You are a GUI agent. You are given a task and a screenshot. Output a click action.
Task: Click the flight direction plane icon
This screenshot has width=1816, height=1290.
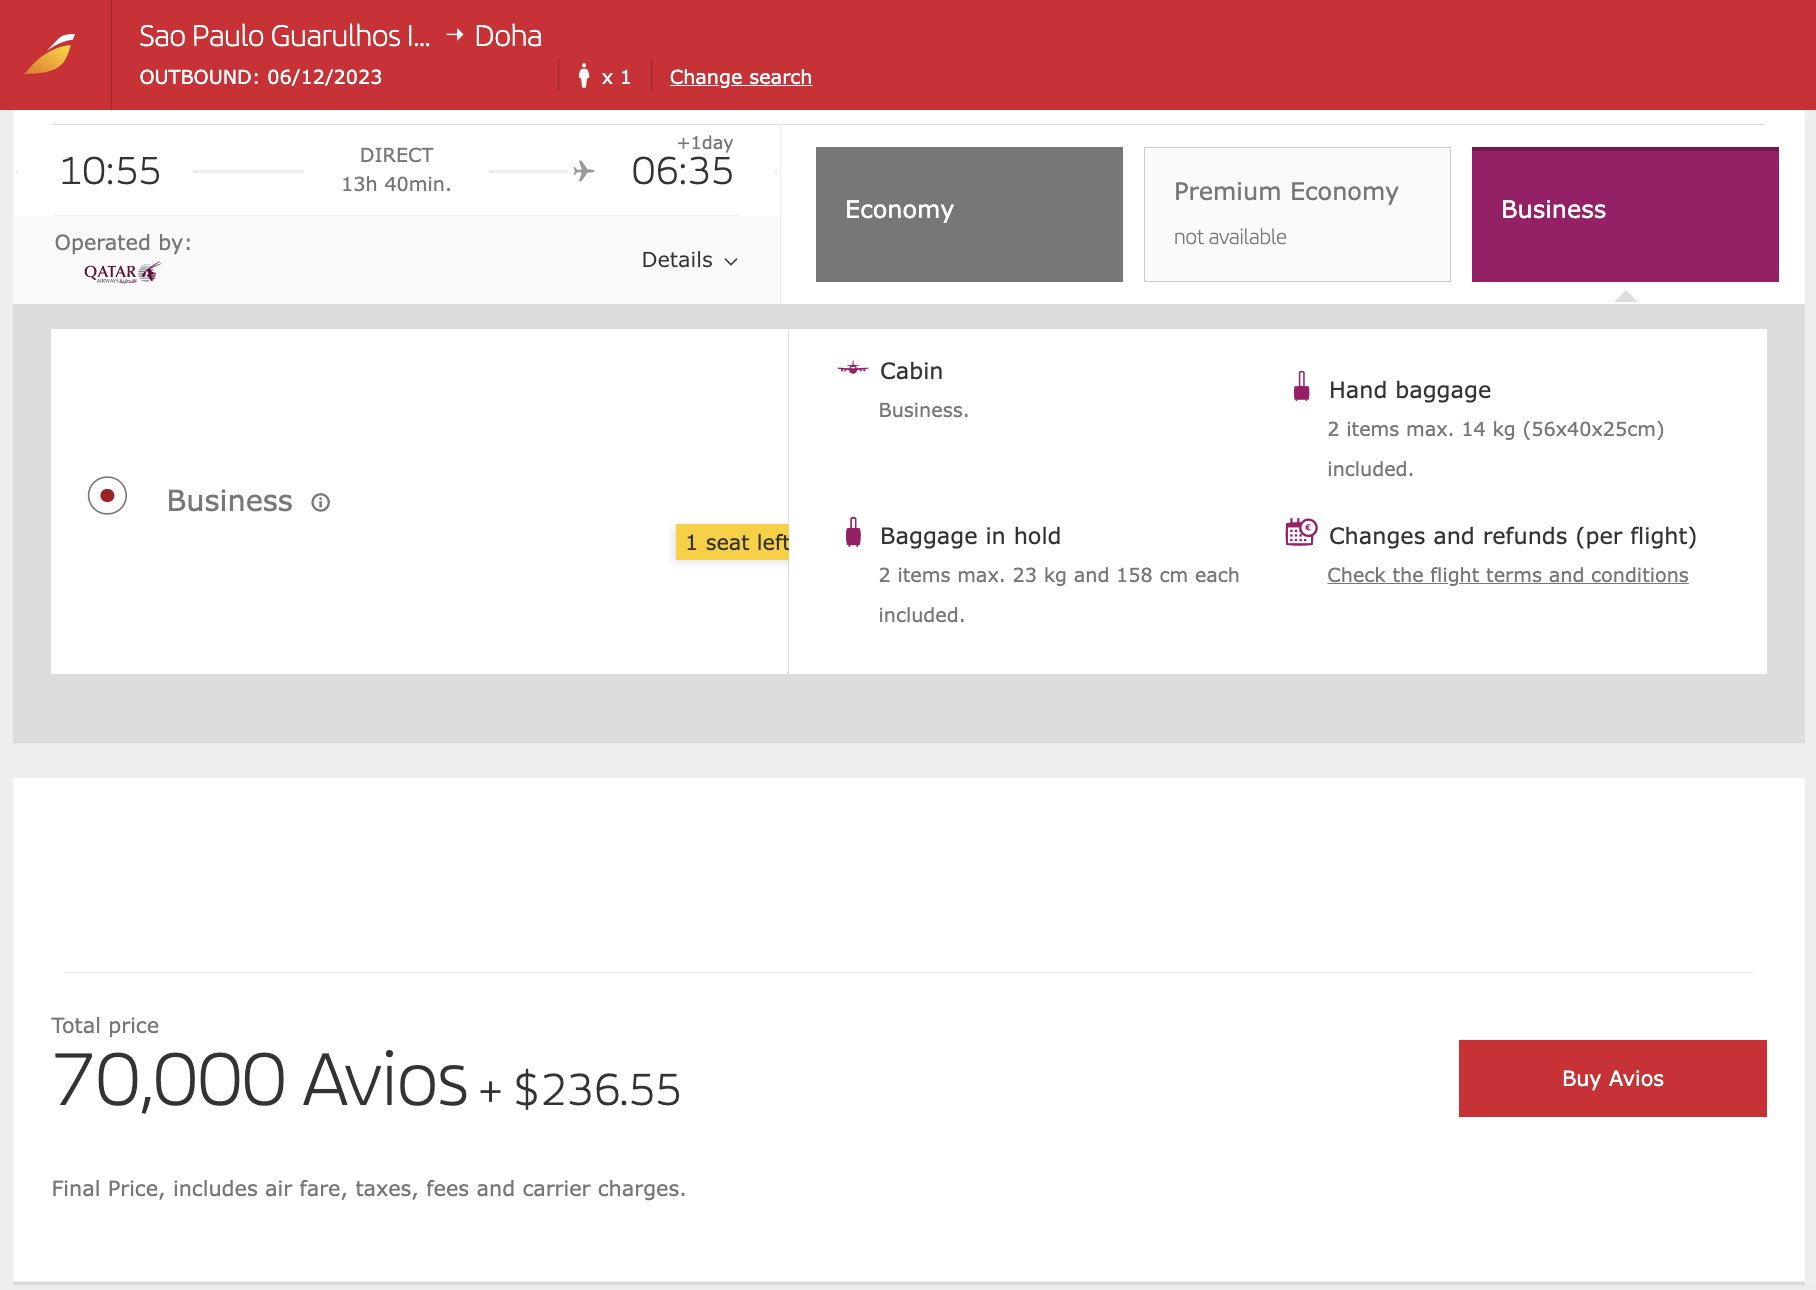[x=584, y=171]
